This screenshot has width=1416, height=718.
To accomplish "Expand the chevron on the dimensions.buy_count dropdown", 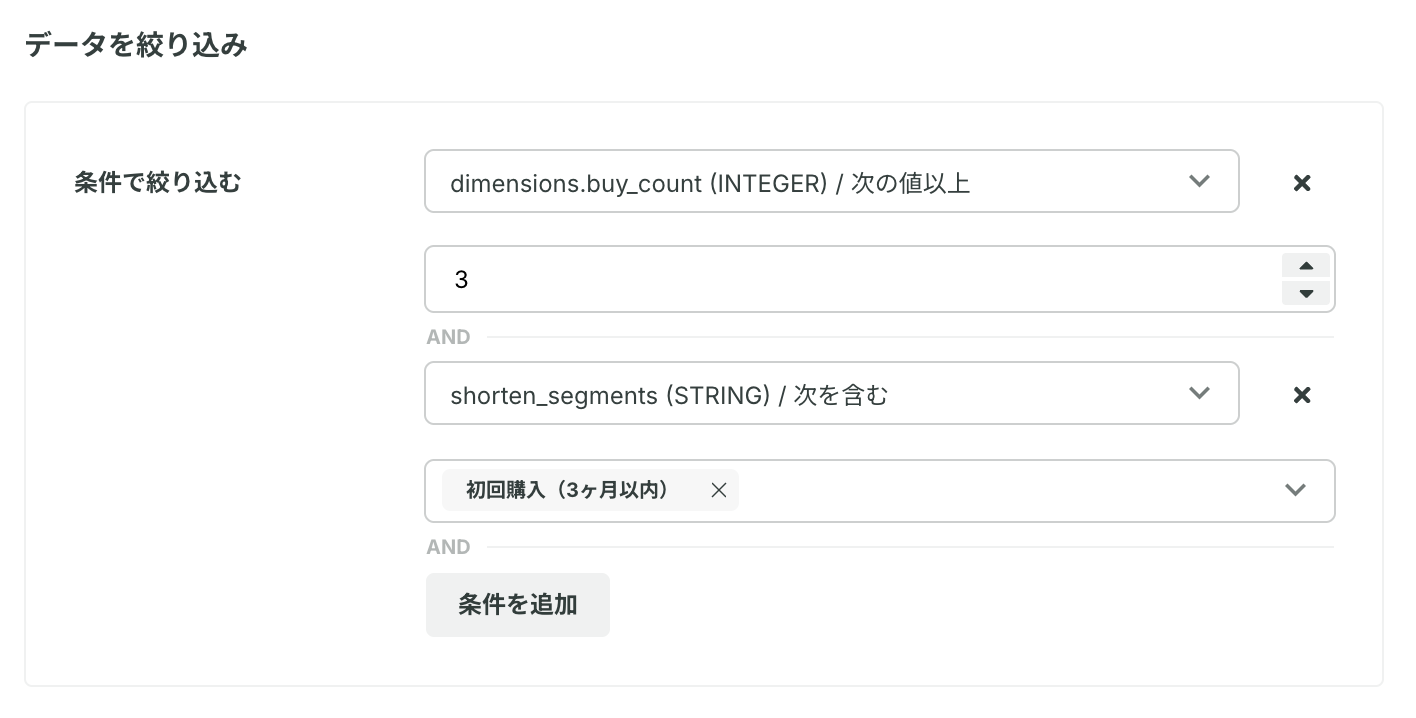I will coord(1199,182).
